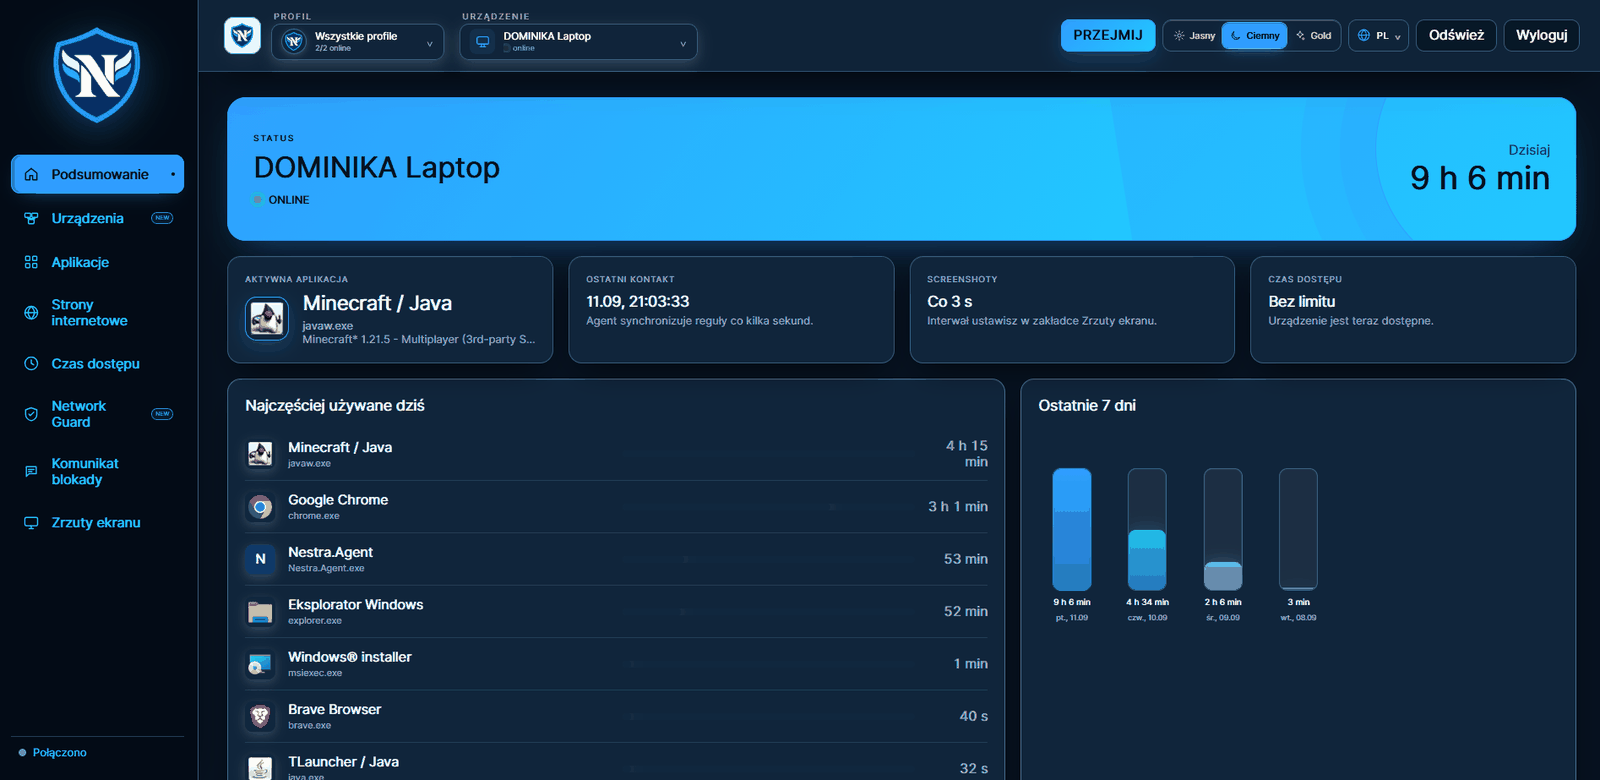Switch theme to Jasny
Viewport: 1600px width, 780px height.
pyautogui.click(x=1194, y=36)
